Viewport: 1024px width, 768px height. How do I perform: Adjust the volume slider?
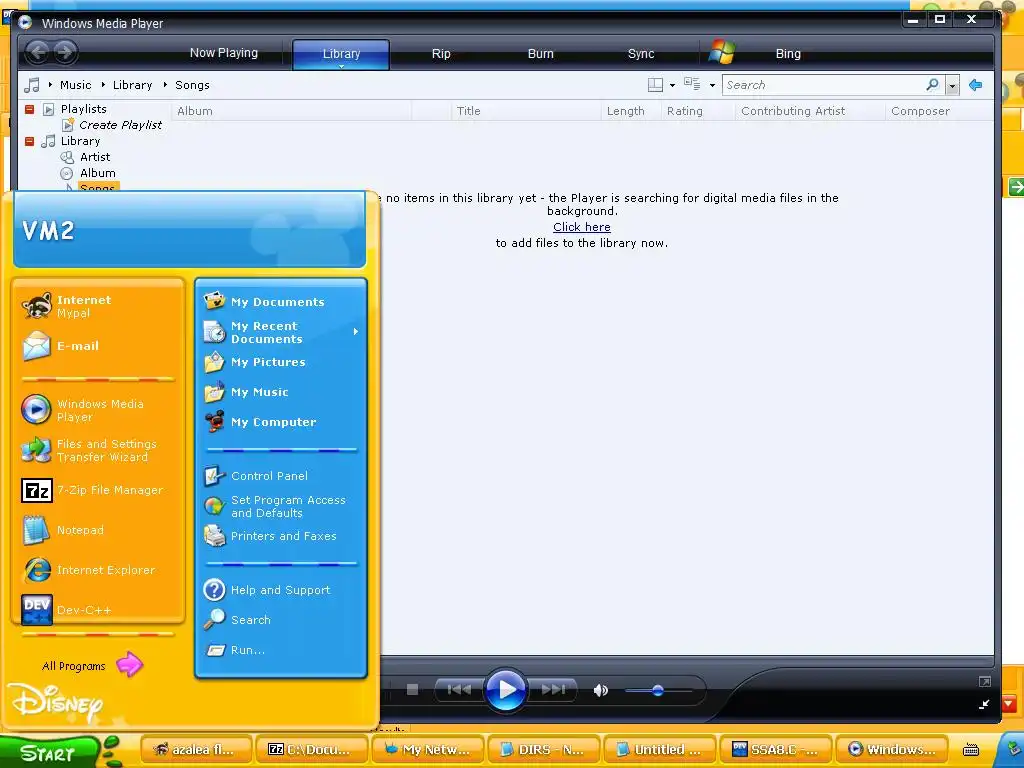point(658,690)
